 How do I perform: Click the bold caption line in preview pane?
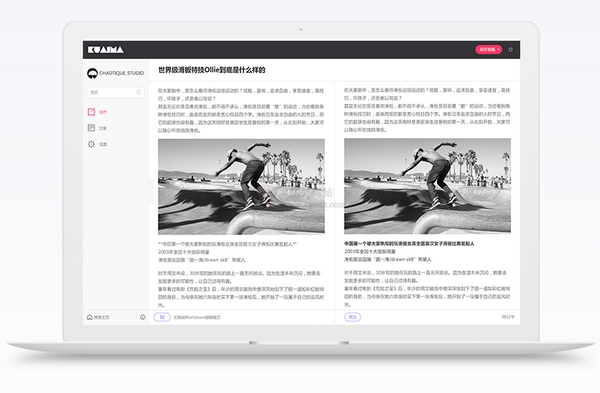pyautogui.click(x=409, y=243)
